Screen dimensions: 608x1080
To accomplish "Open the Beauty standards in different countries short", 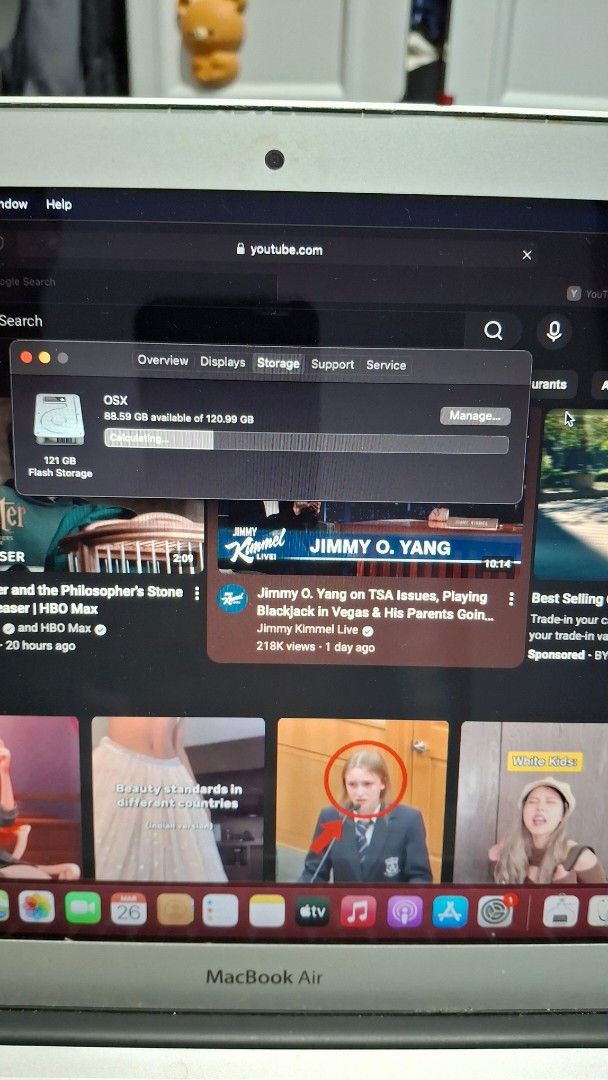I will tap(178, 799).
